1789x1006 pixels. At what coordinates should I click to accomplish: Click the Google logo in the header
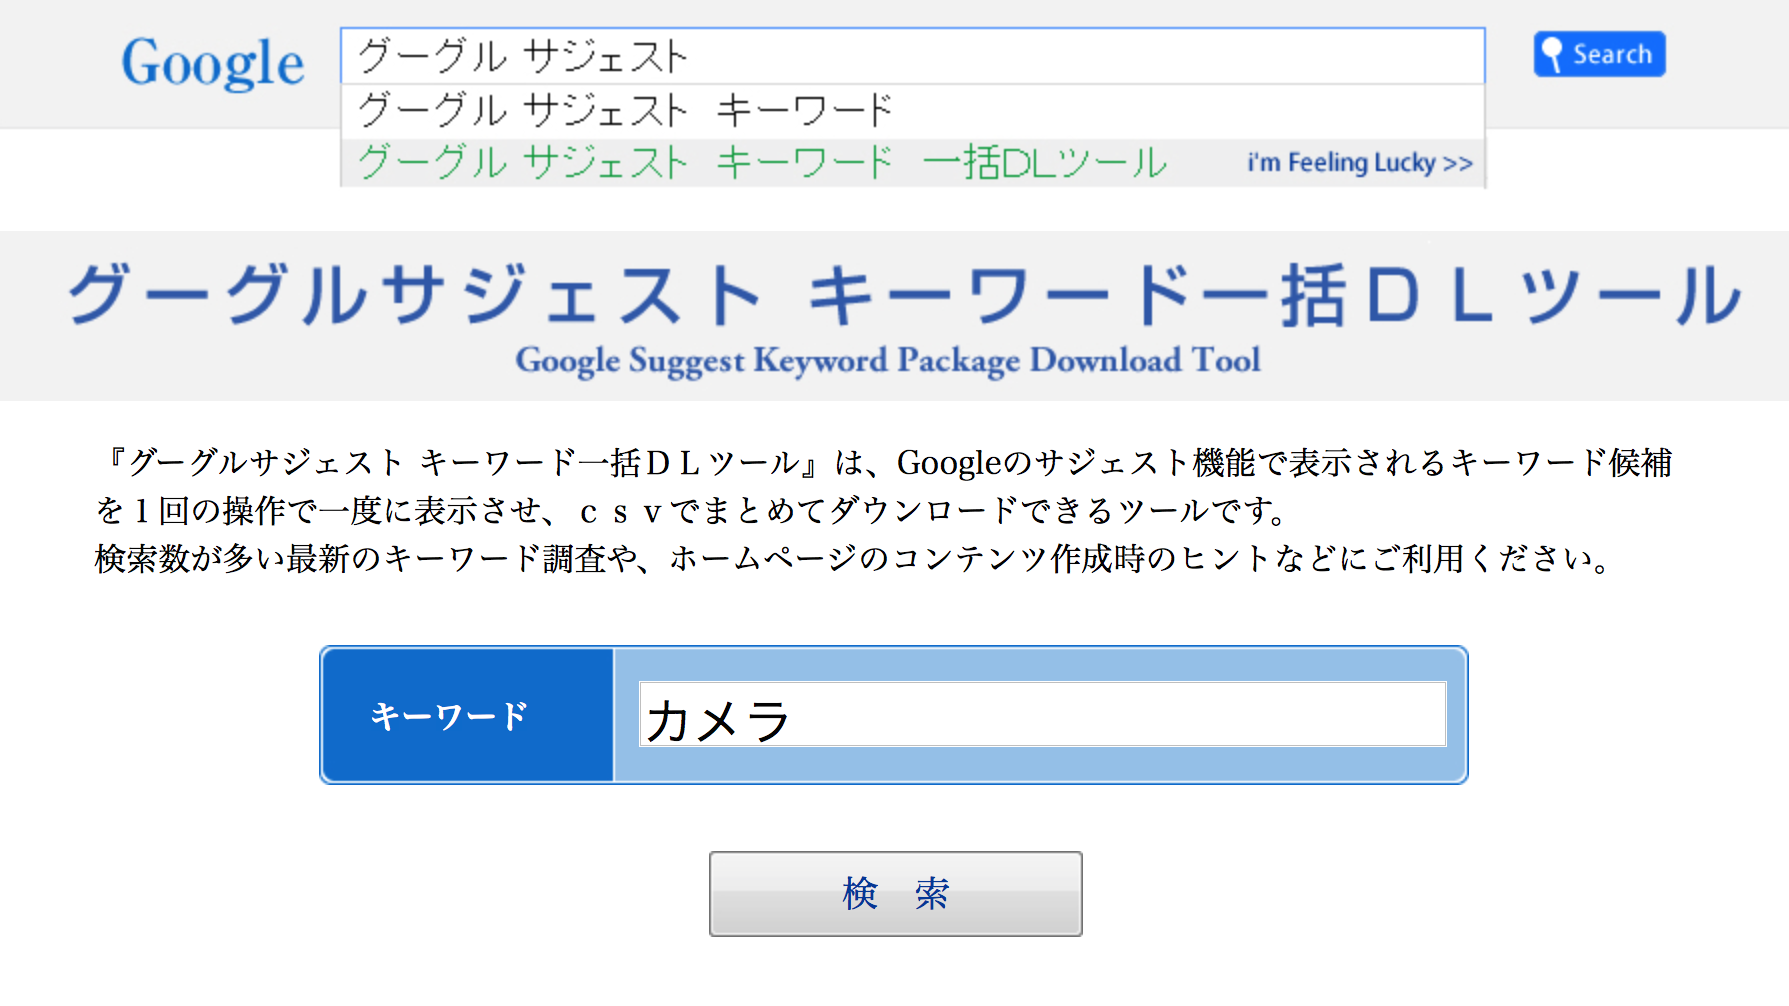click(212, 63)
